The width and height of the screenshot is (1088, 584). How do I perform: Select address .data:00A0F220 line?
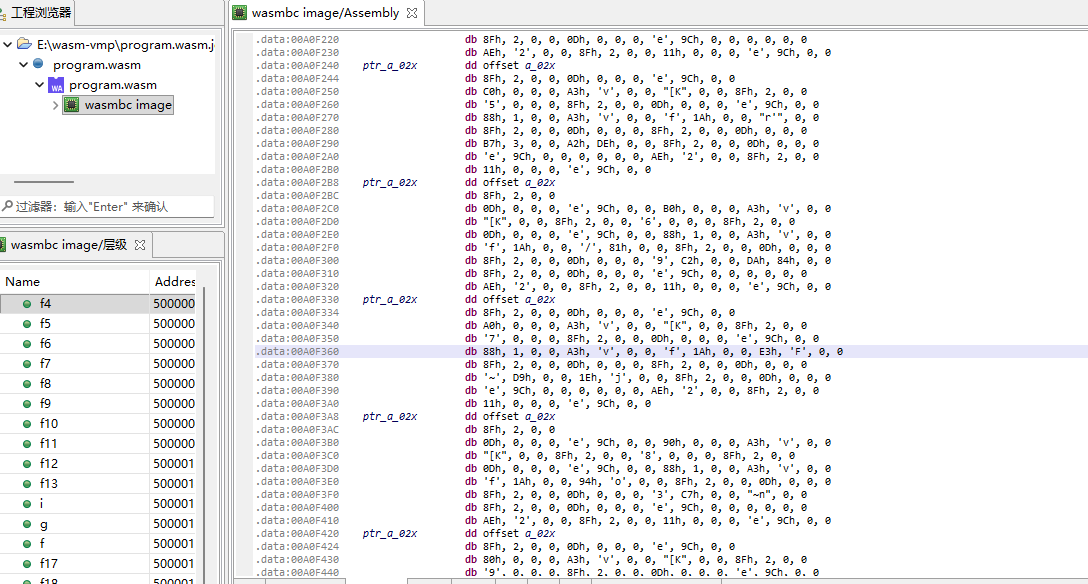297,40
